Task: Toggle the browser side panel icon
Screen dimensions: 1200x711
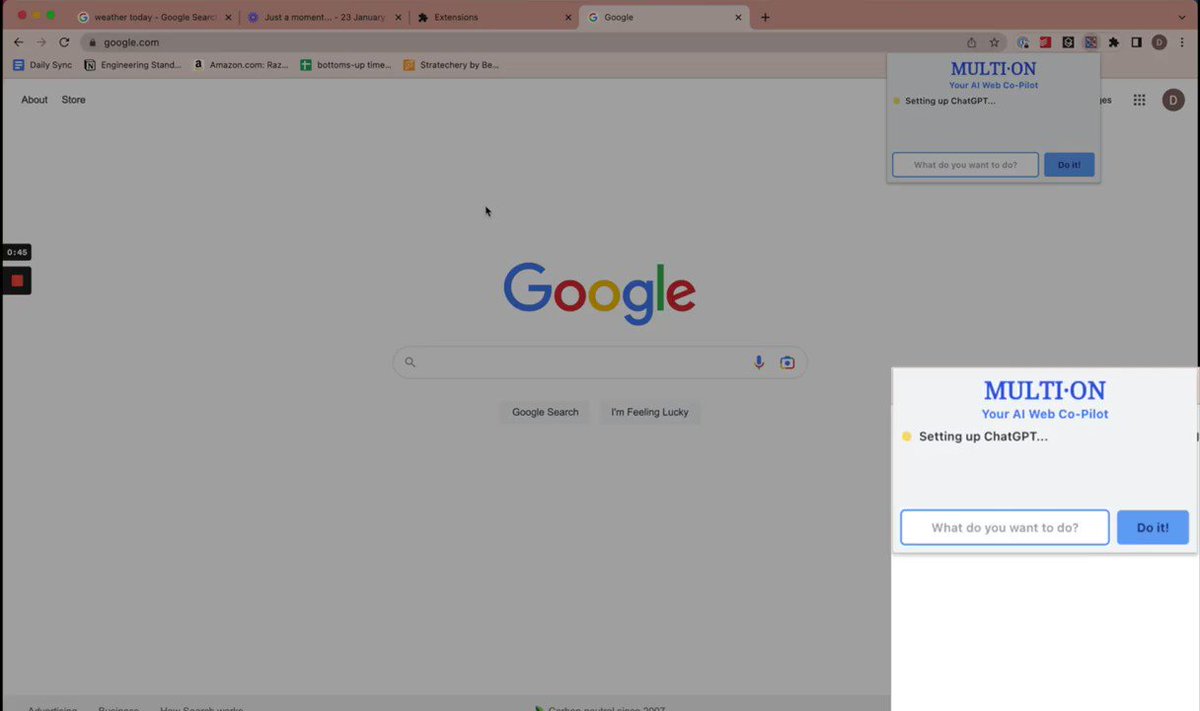Action: 1137,42
